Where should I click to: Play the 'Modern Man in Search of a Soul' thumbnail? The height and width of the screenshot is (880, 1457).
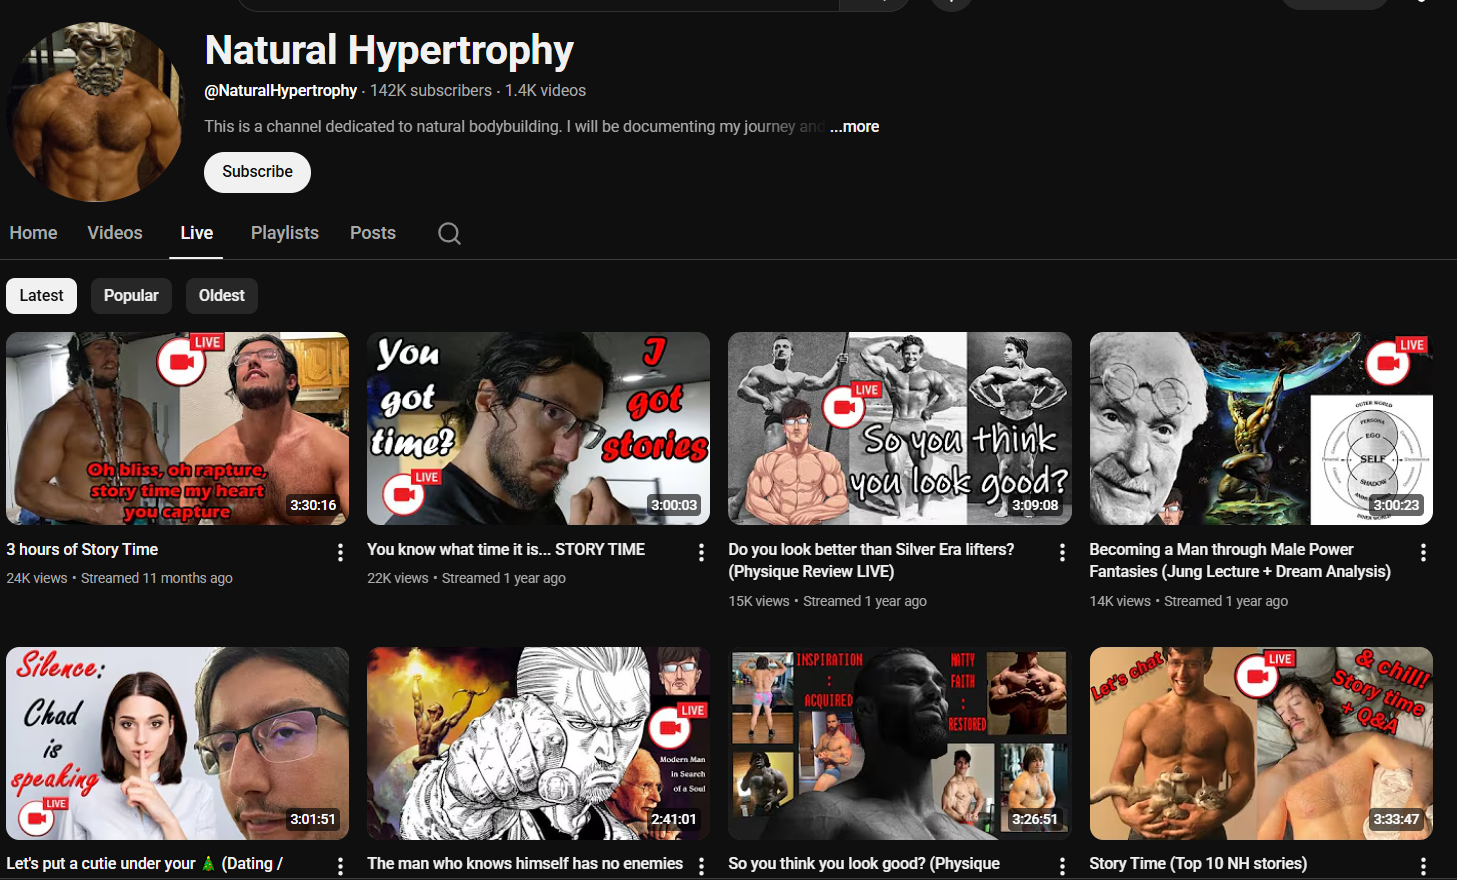[x=538, y=743]
